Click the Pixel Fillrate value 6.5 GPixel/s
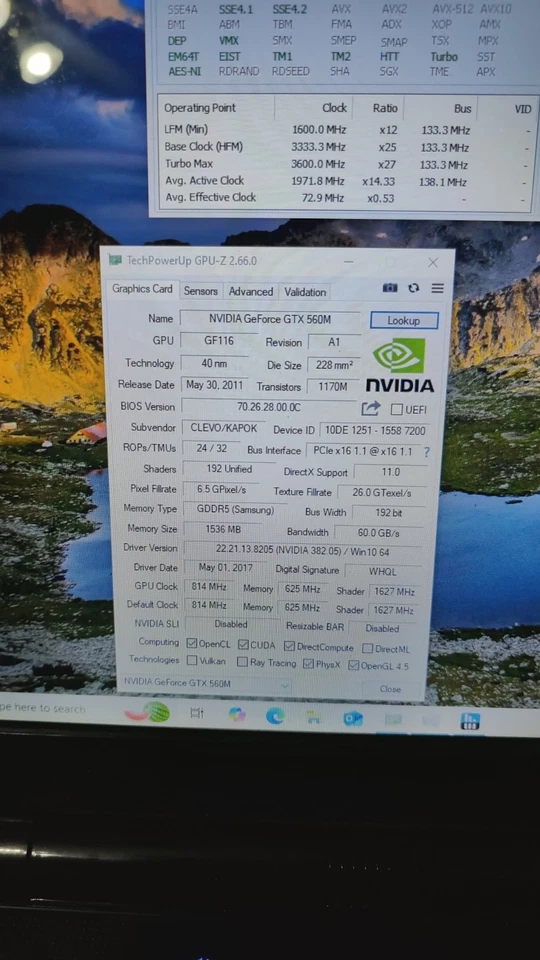 pyautogui.click(x=221, y=489)
